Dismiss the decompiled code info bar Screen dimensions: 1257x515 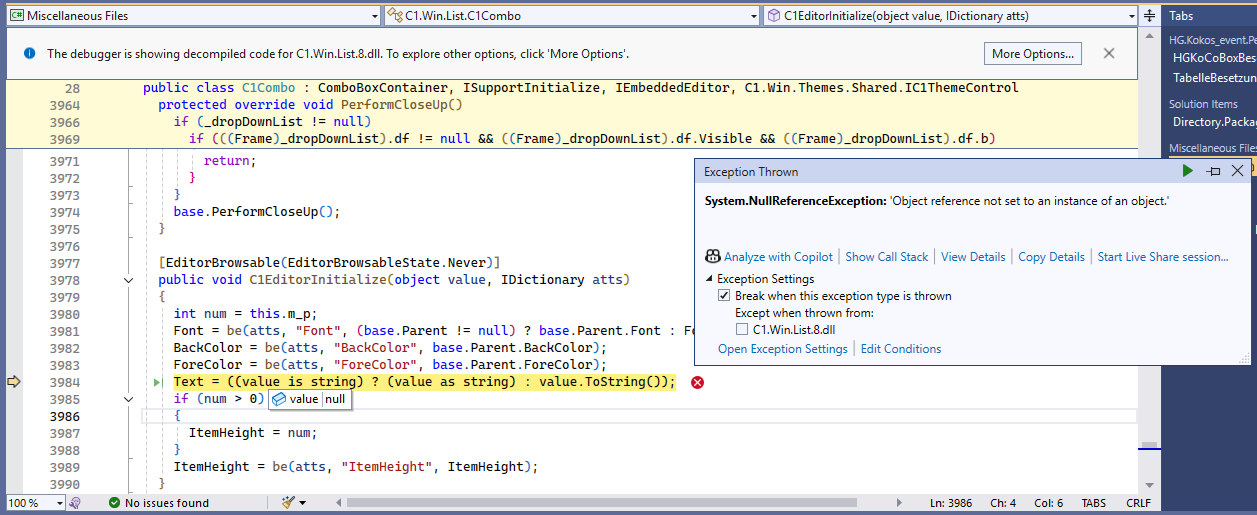[1109, 53]
